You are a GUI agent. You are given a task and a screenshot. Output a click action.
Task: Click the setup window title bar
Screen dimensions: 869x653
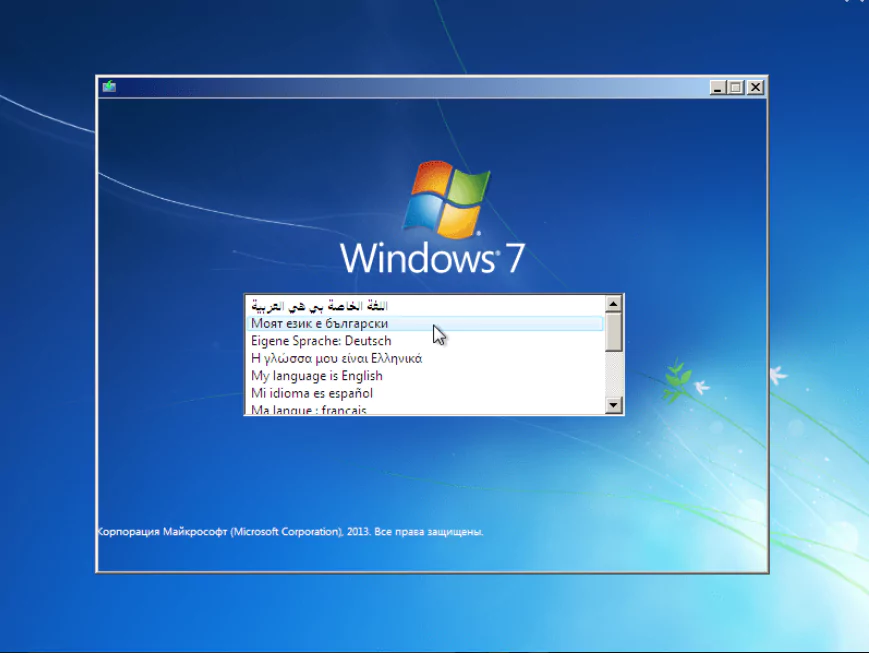(400, 87)
